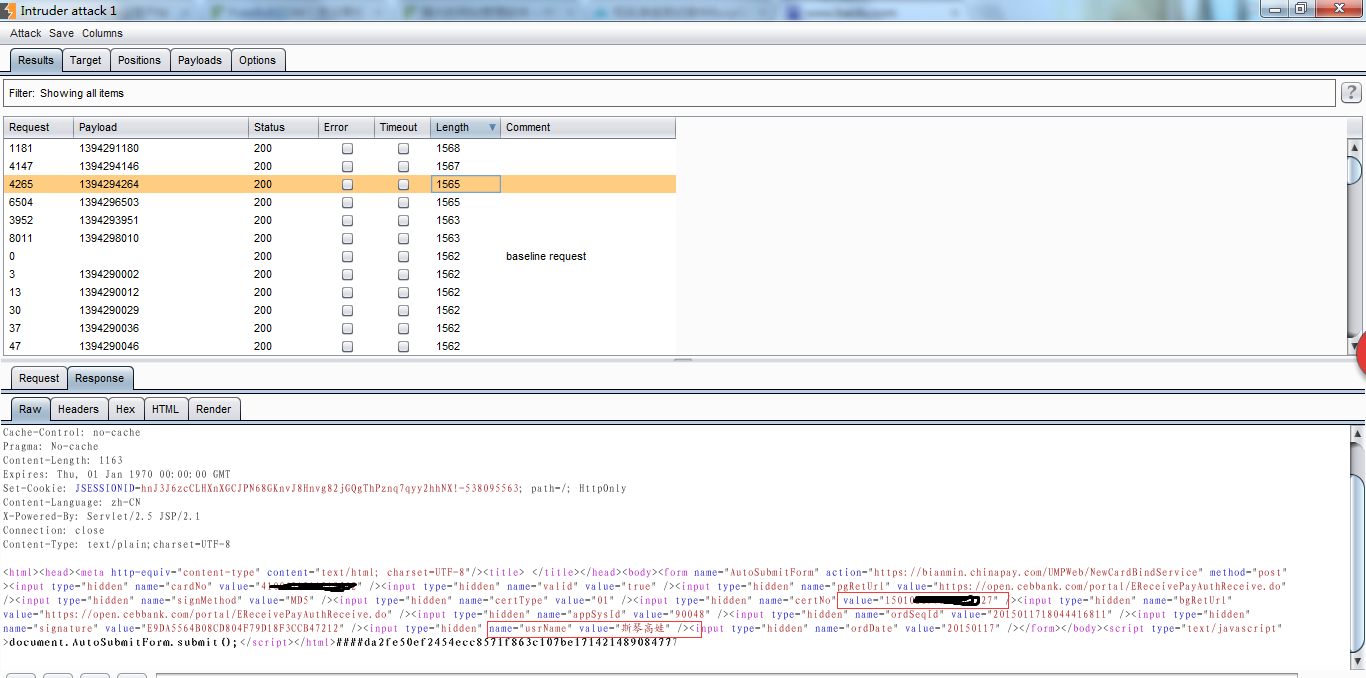1366x678 pixels.
Task: Sort by the Status column header
Action: [x=283, y=127]
